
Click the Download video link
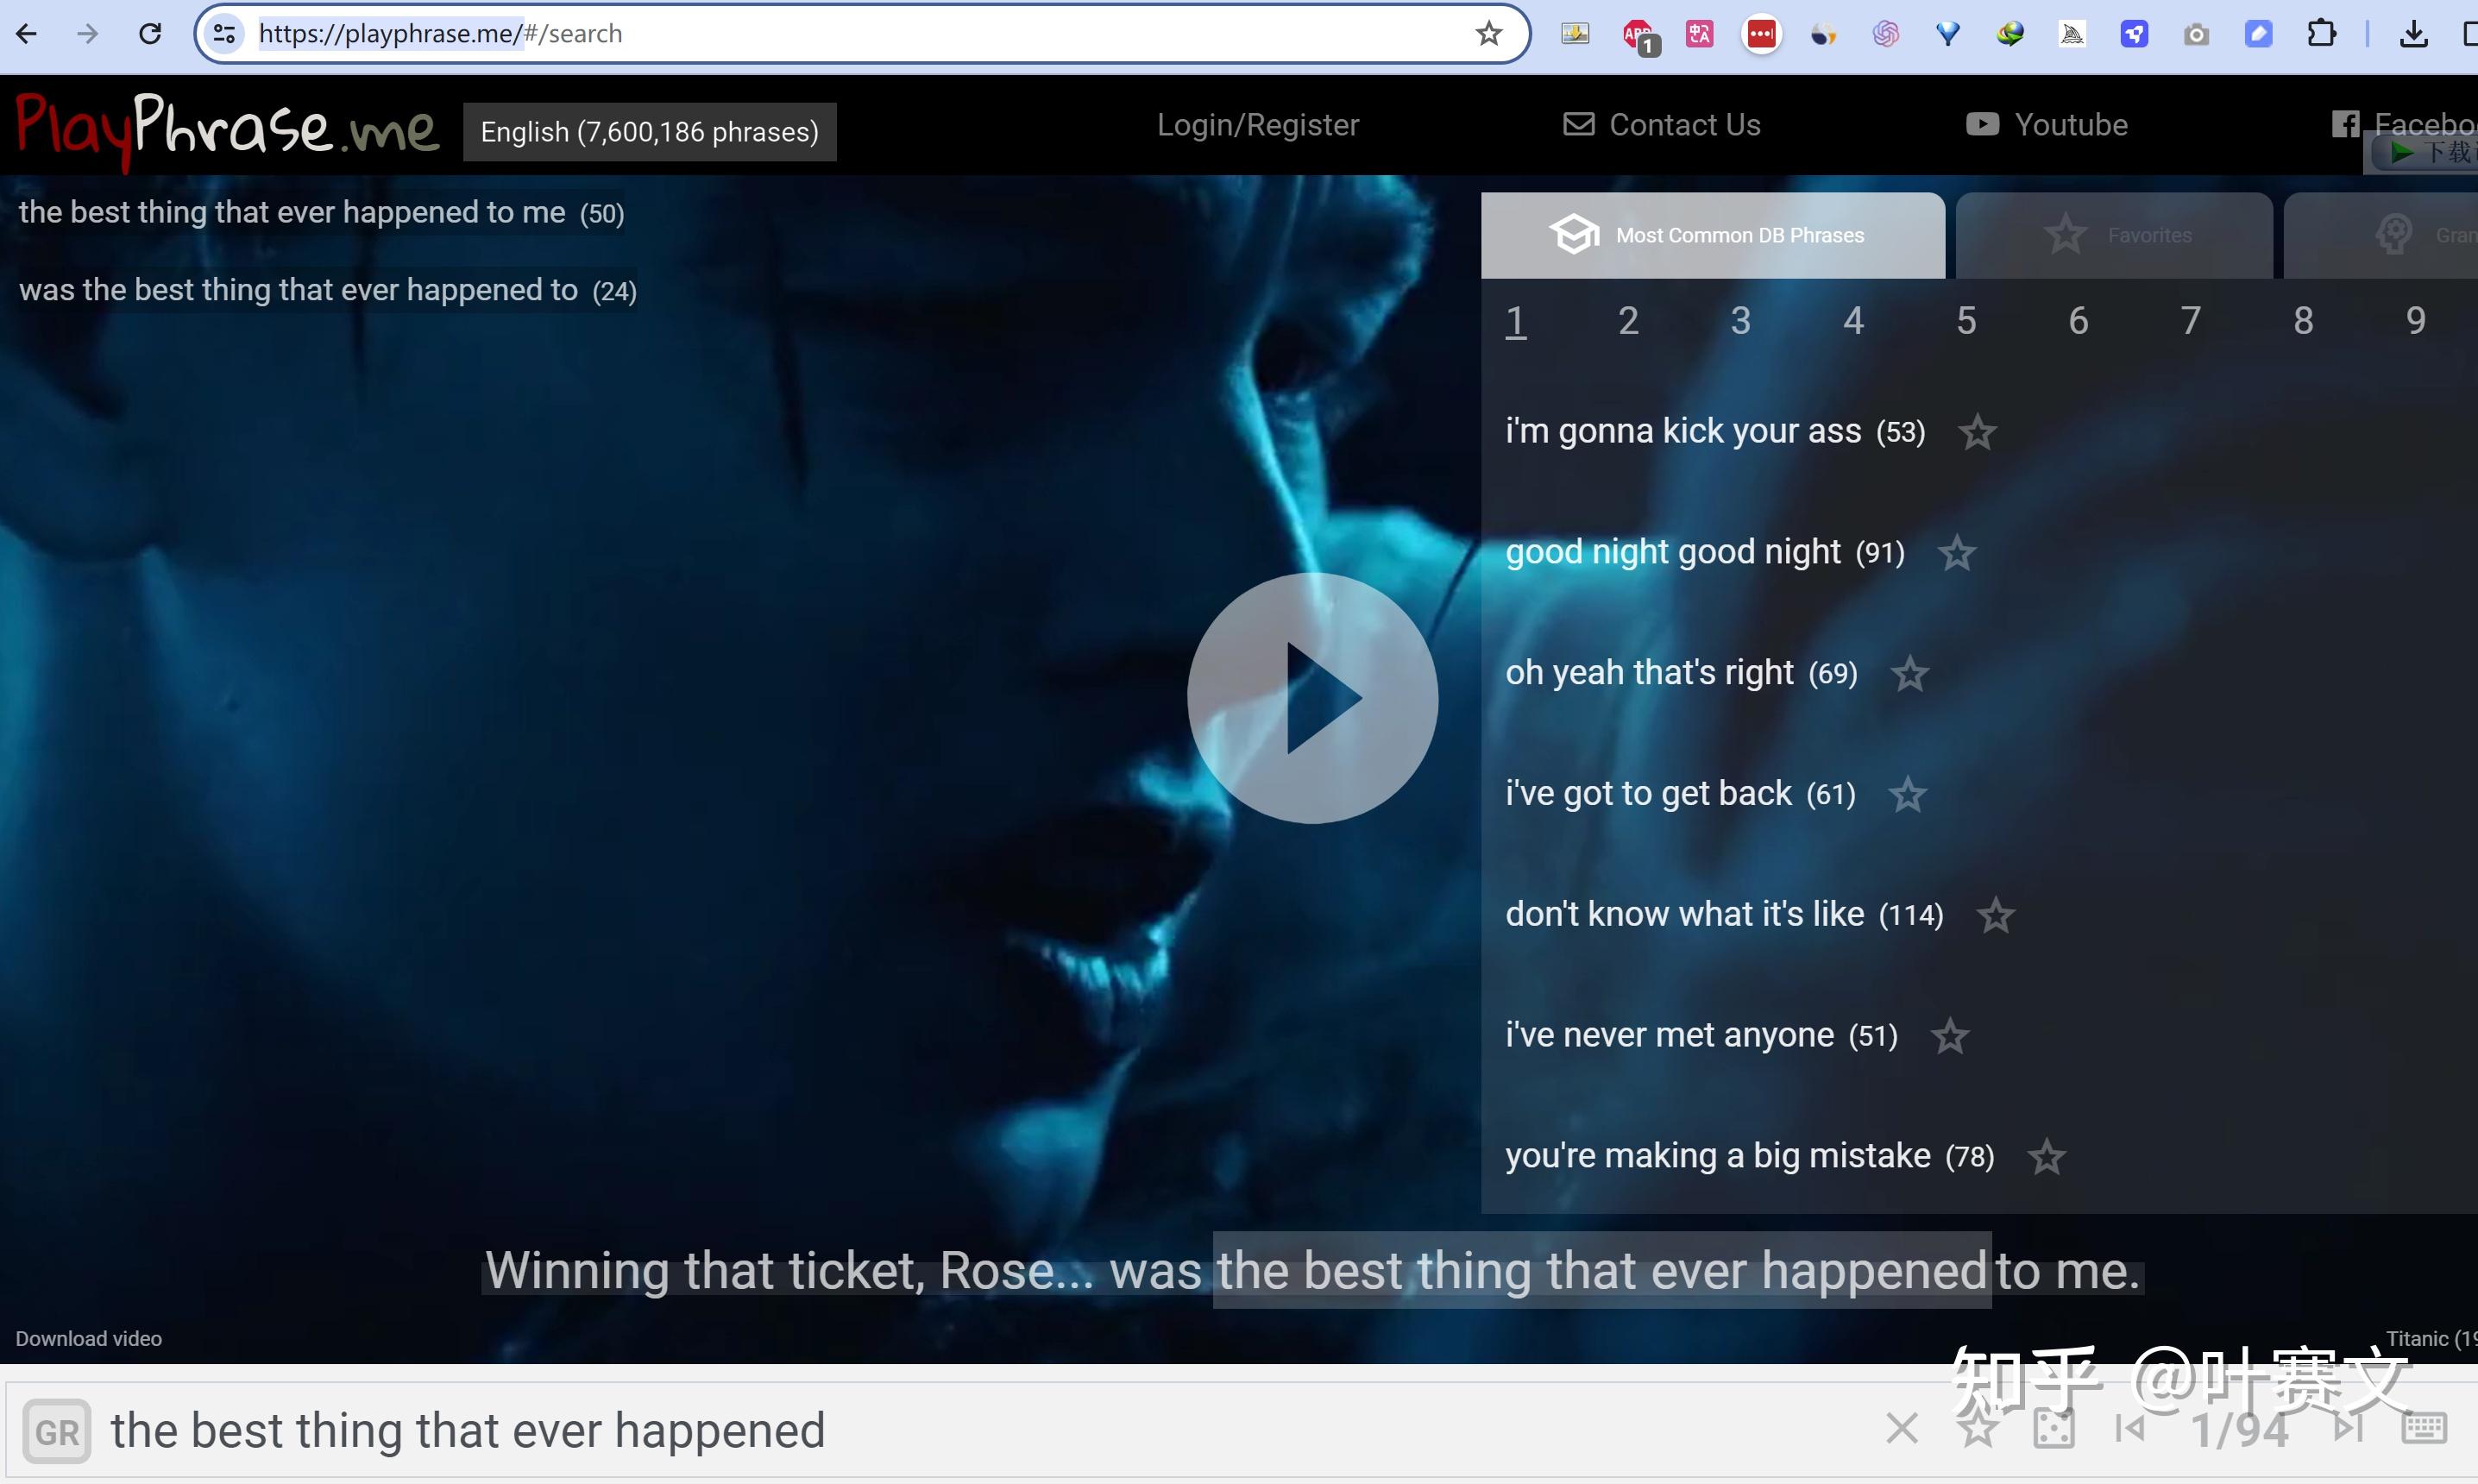point(89,1338)
